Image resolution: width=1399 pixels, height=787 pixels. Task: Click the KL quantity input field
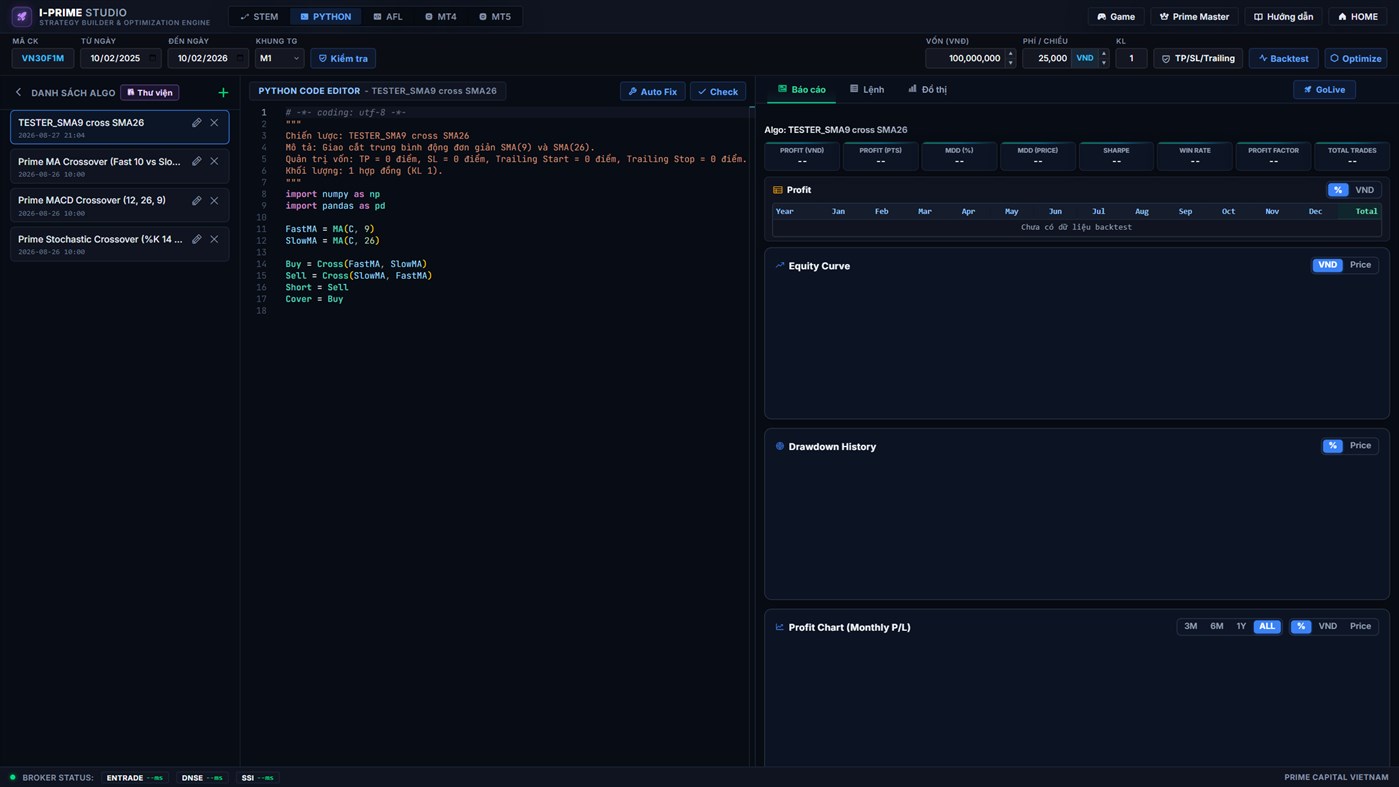1131,58
